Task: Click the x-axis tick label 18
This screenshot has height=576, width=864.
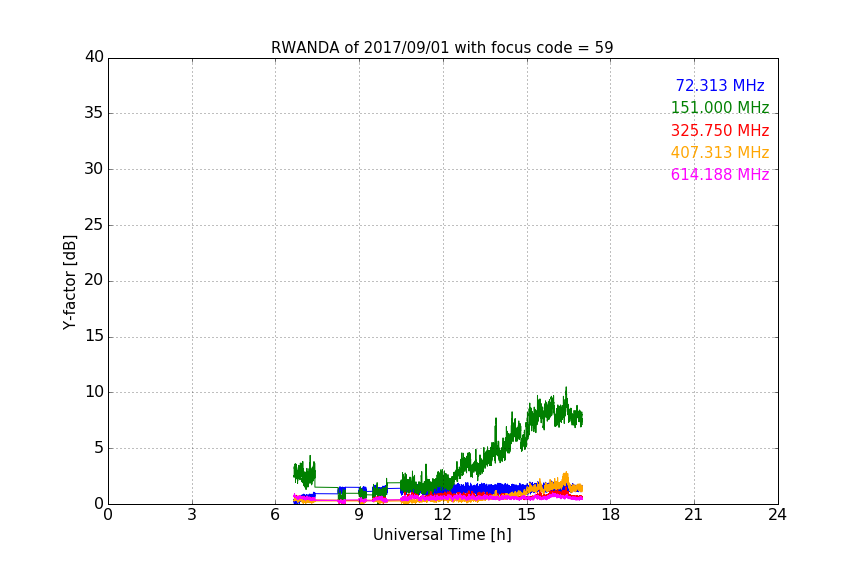Action: (x=611, y=515)
